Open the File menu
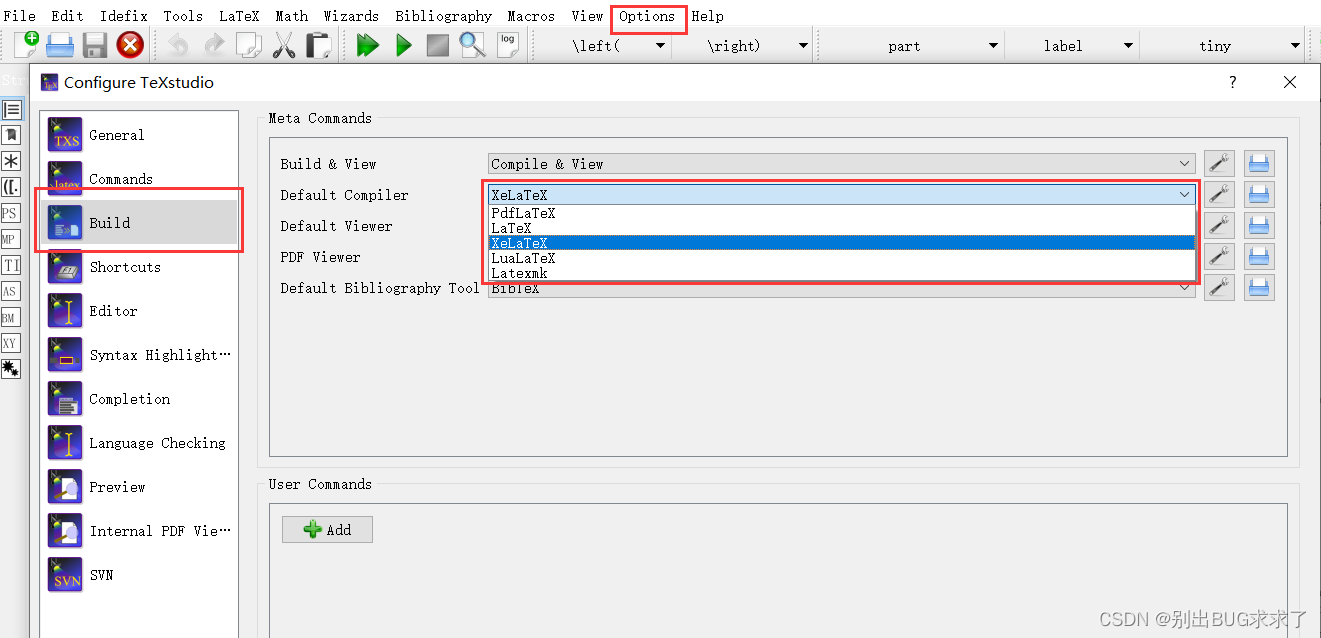The image size is (1321, 638). pyautogui.click(x=20, y=16)
